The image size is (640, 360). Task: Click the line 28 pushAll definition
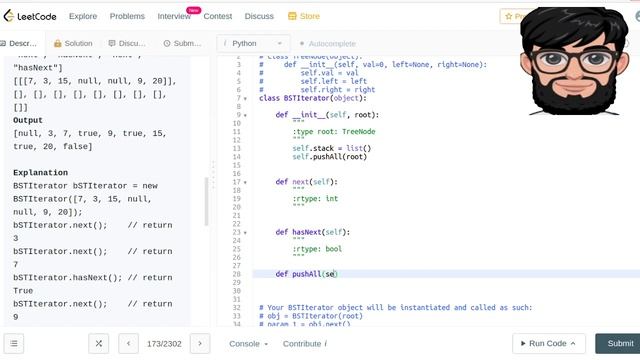coord(307,274)
